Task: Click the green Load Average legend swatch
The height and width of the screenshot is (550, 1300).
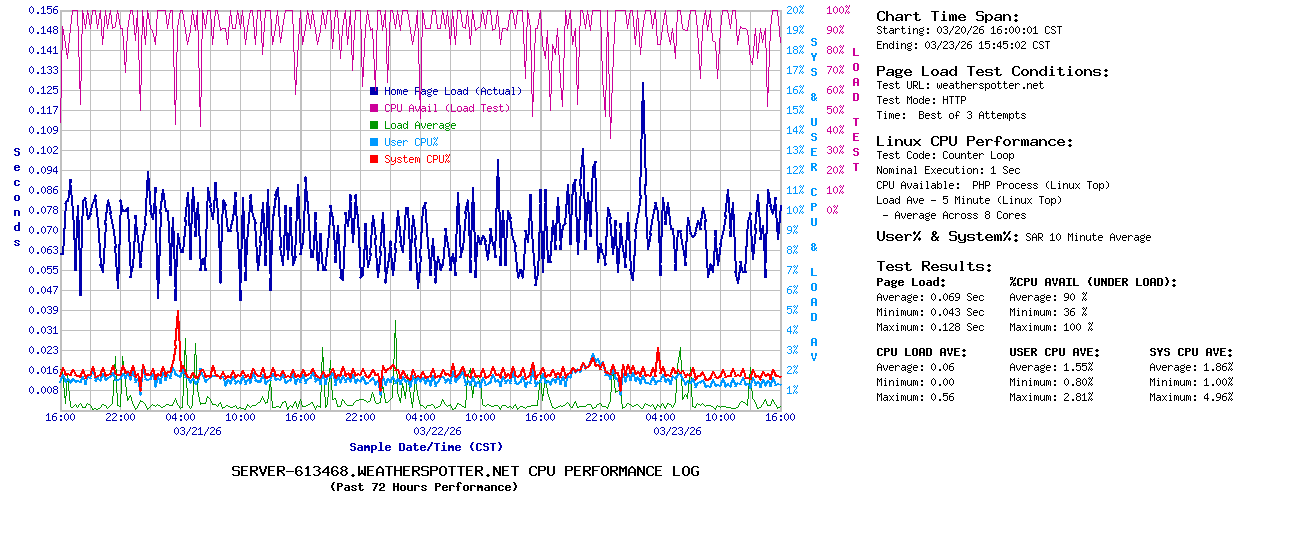Action: 374,125
